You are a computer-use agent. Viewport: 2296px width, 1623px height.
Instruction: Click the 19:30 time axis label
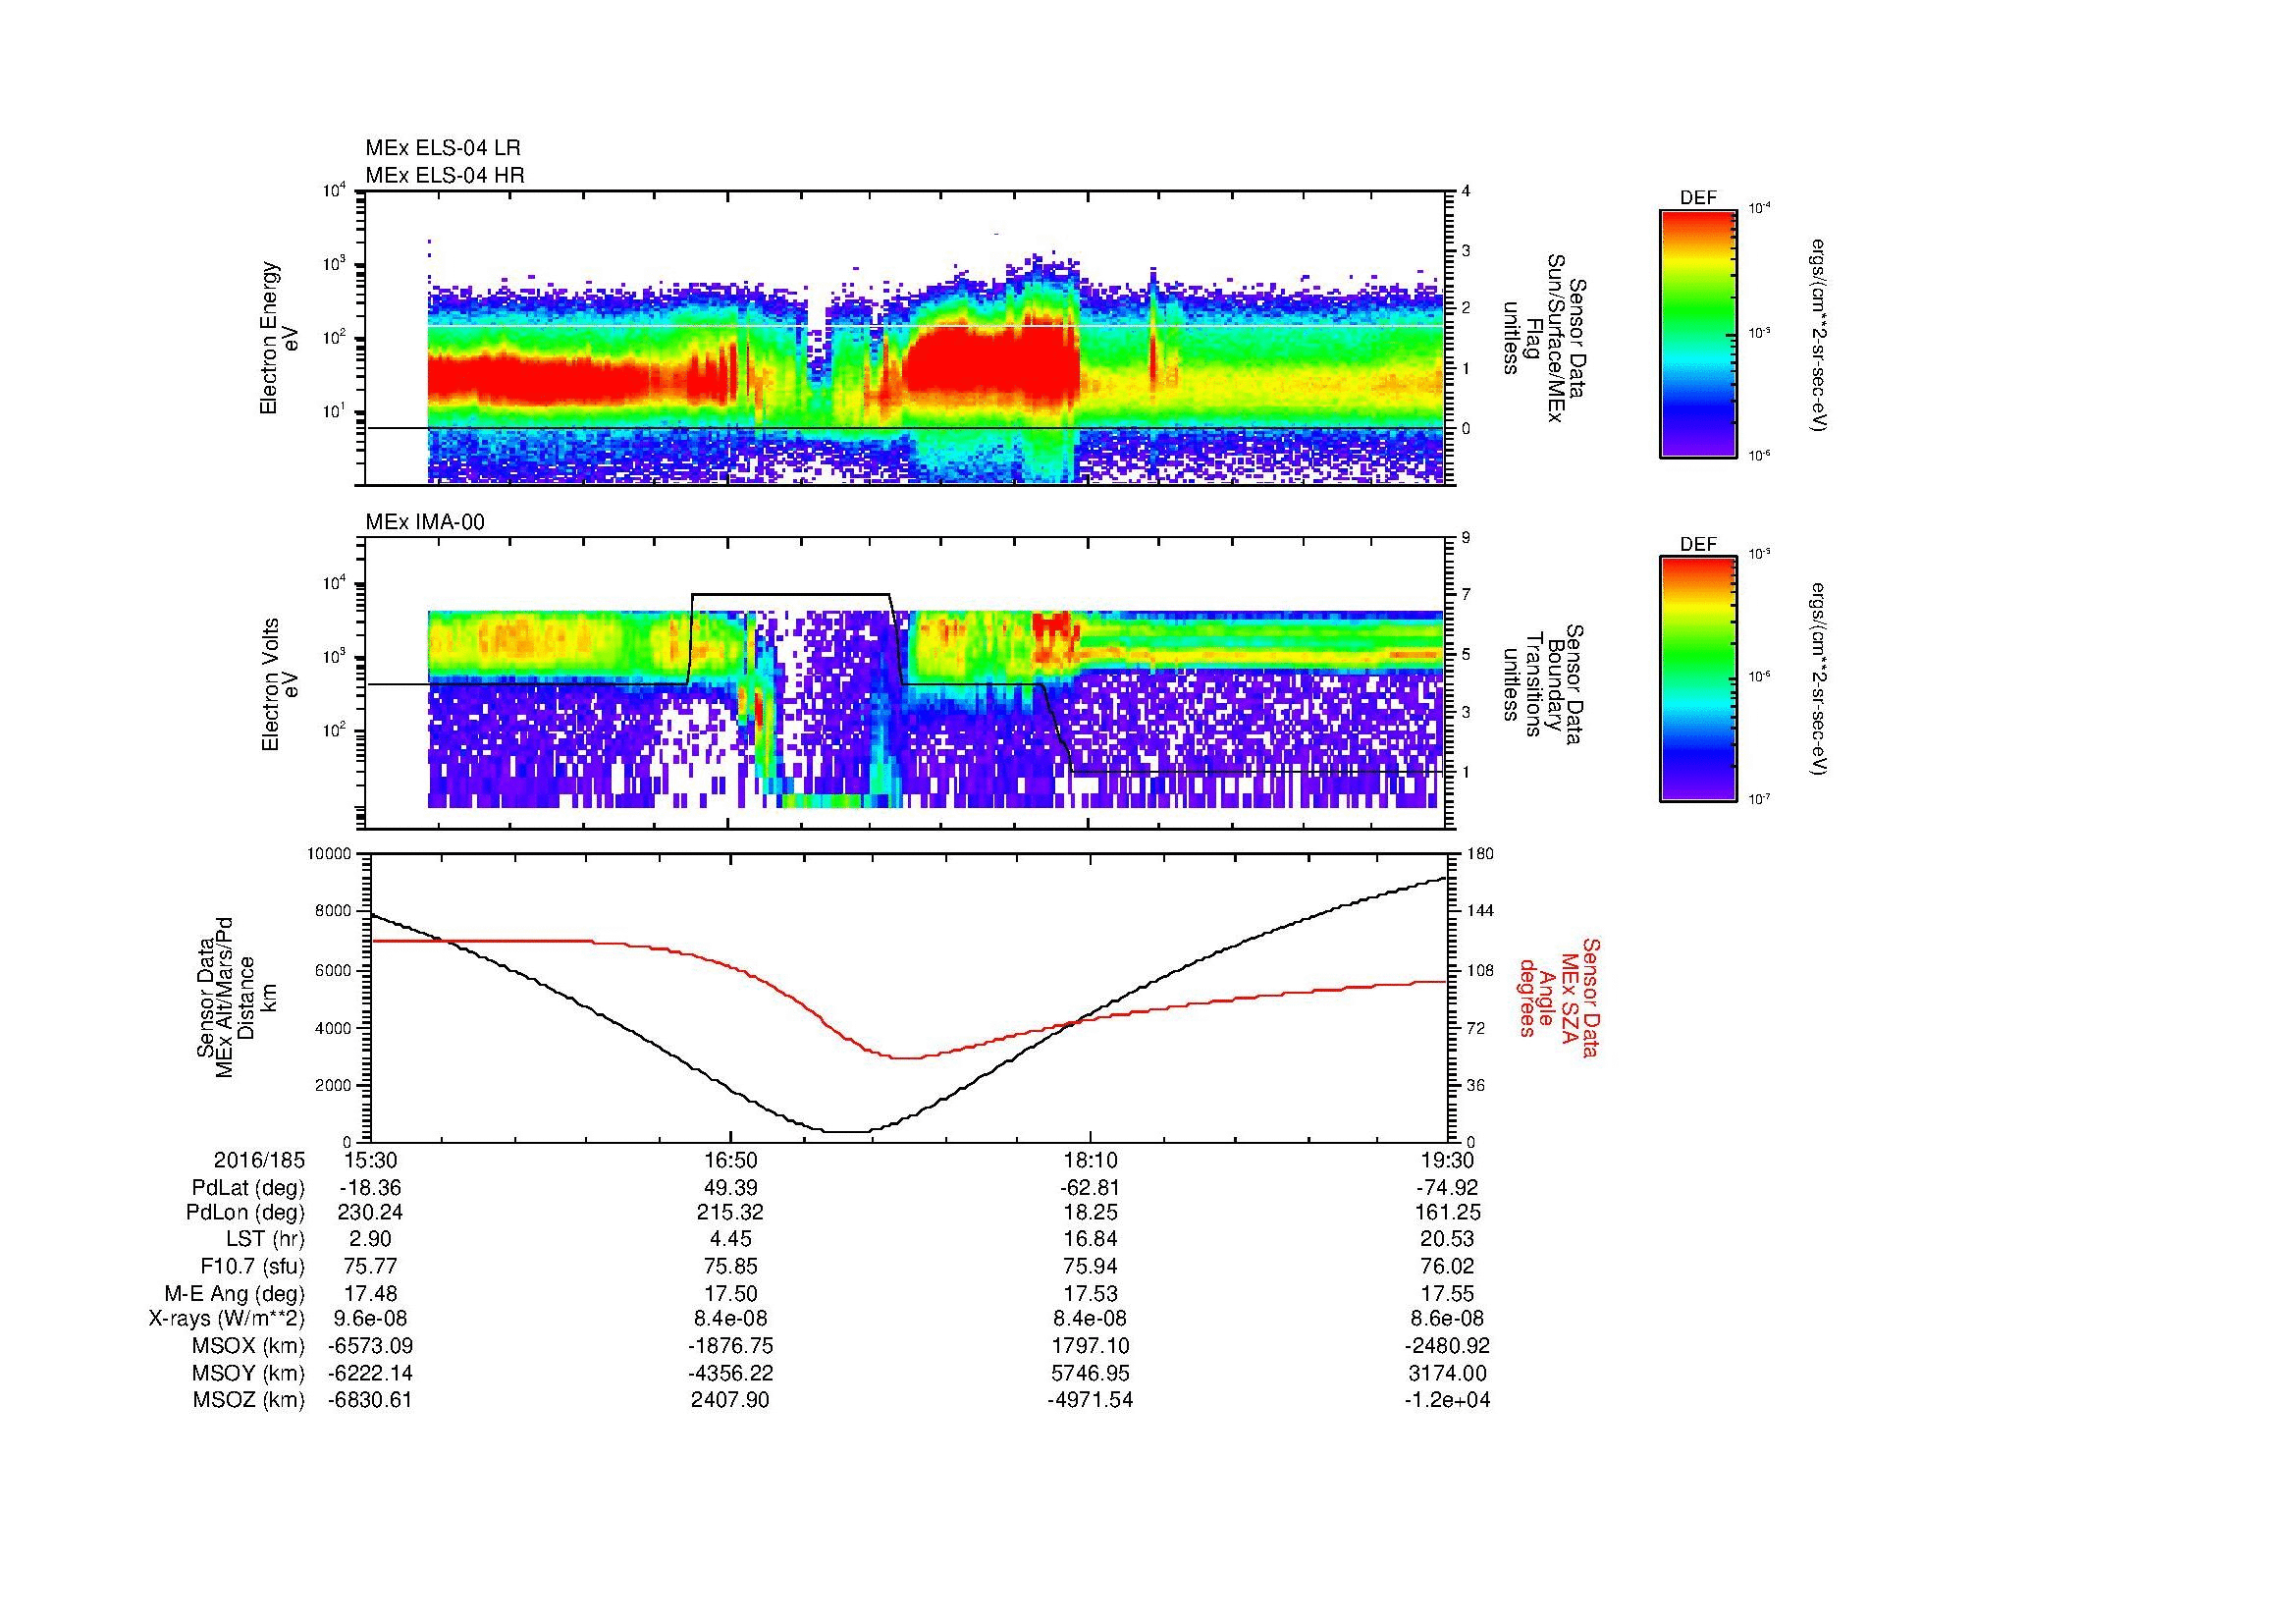point(1448,1160)
